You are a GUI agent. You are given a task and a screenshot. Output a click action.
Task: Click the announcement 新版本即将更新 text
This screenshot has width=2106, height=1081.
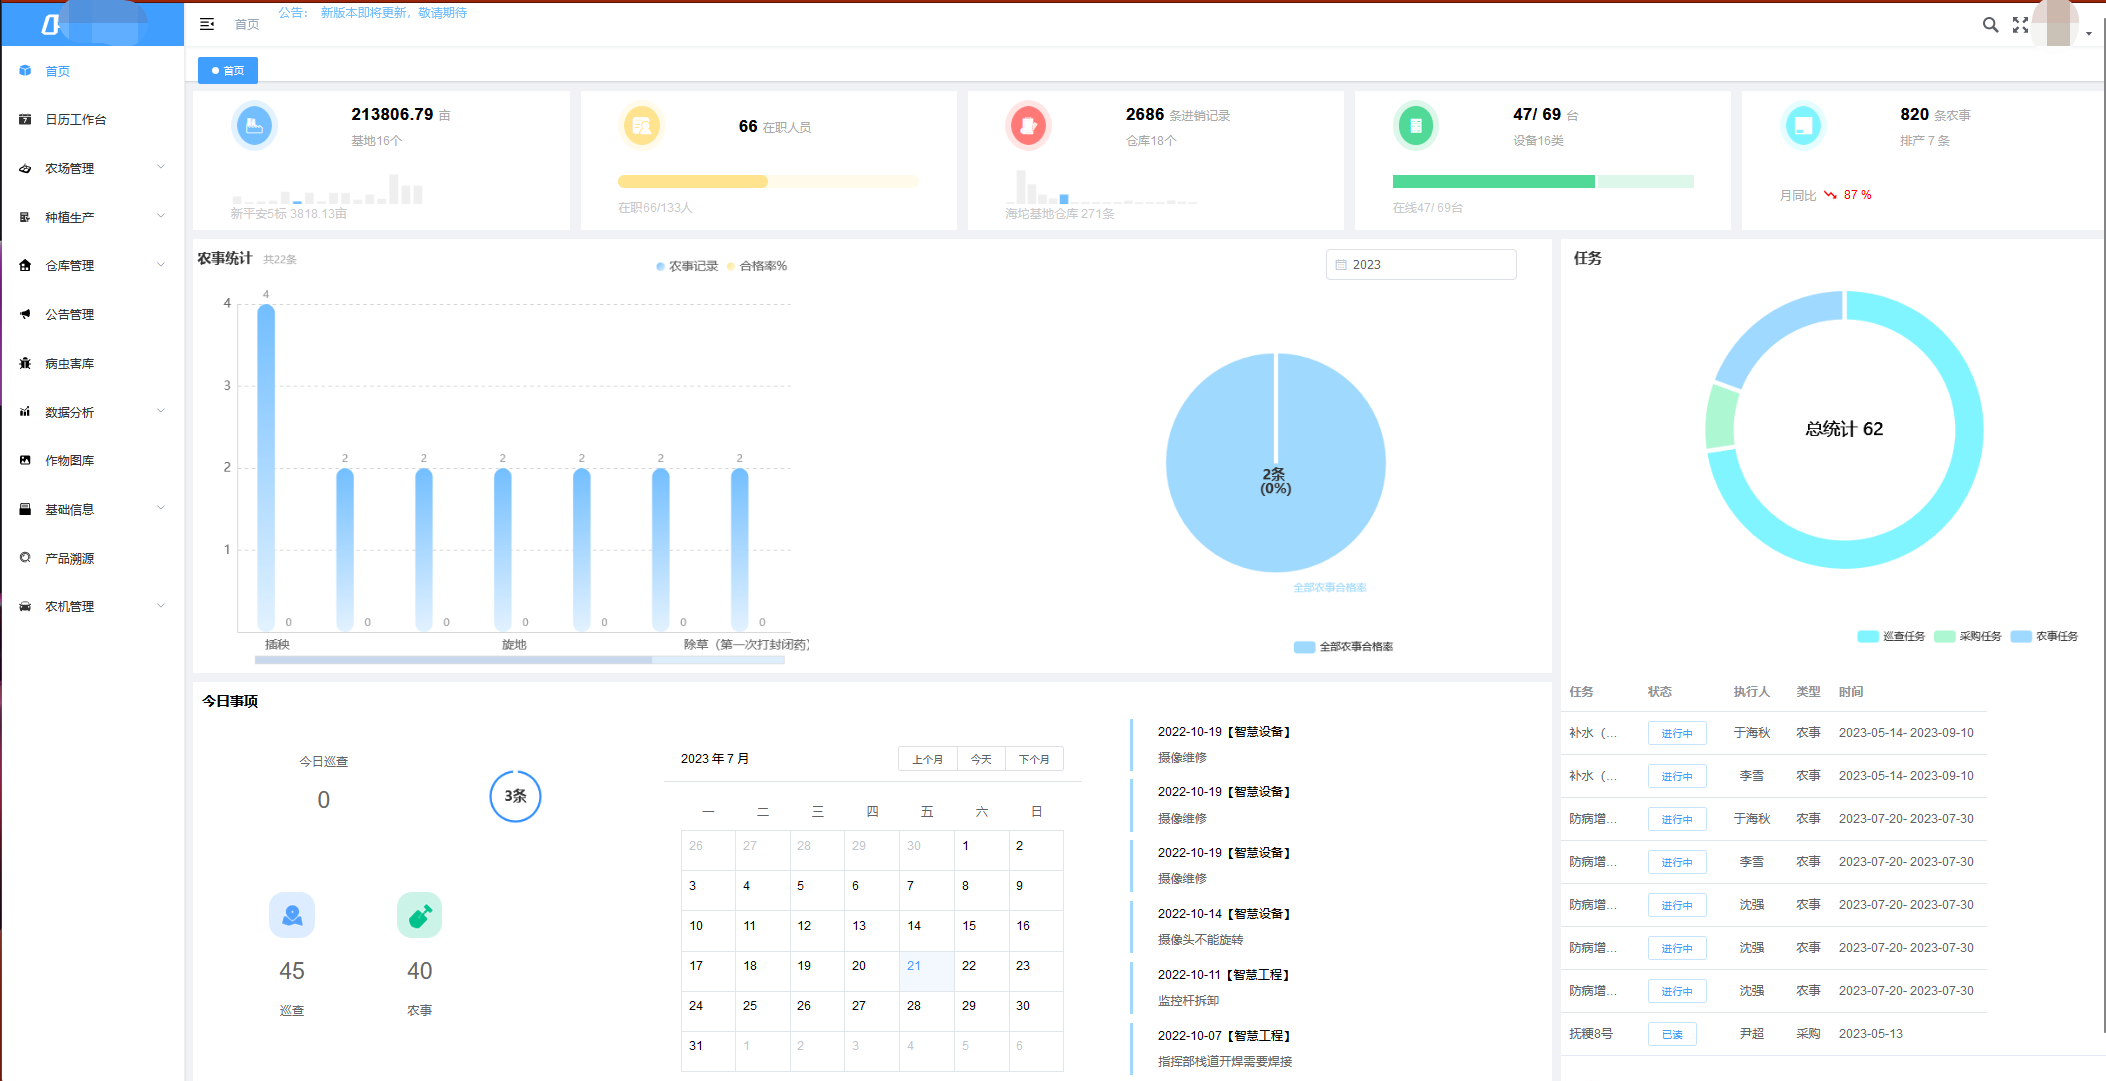(x=394, y=13)
